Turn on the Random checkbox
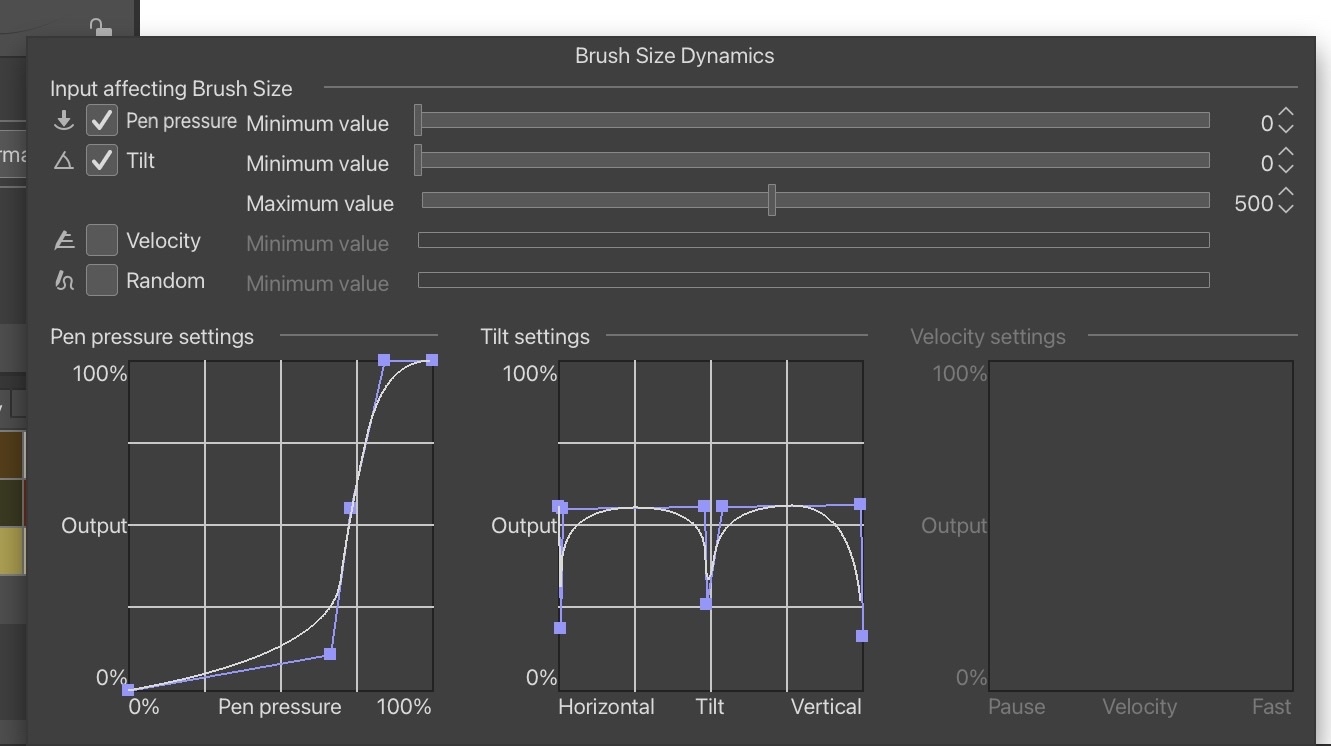Image resolution: width=1331 pixels, height=746 pixels. (102, 281)
